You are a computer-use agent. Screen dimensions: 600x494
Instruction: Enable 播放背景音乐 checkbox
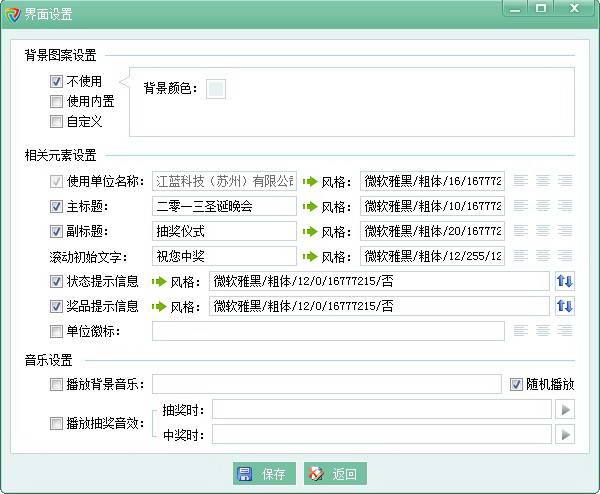57,384
